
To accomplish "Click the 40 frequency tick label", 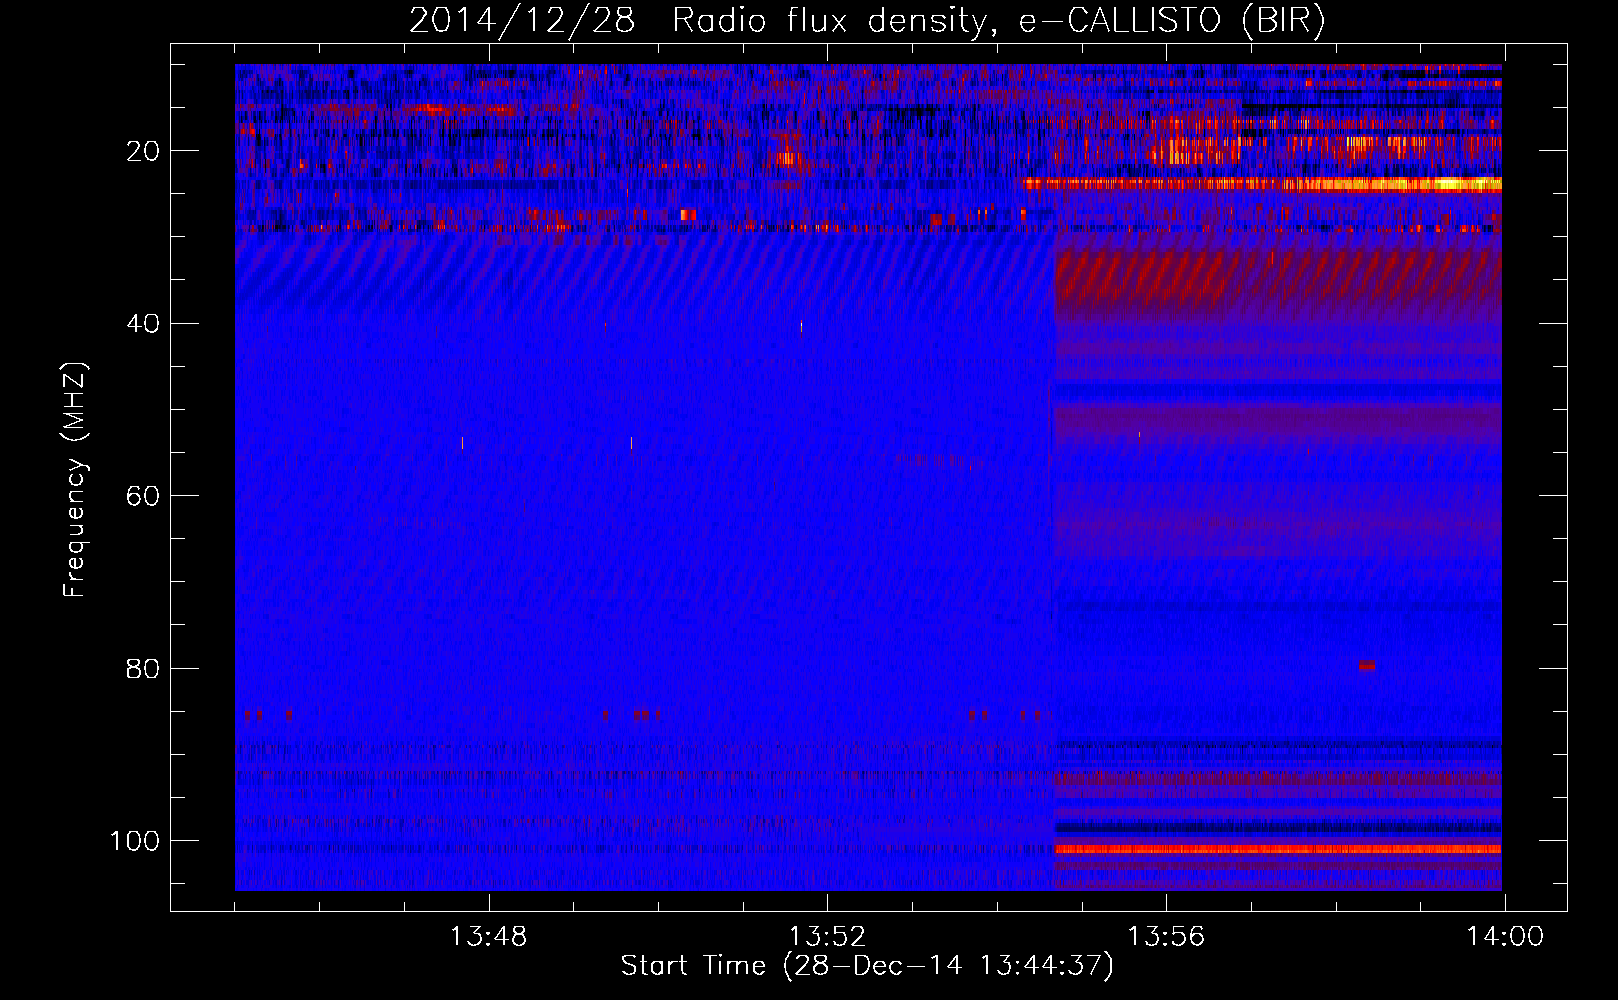I will [x=143, y=324].
